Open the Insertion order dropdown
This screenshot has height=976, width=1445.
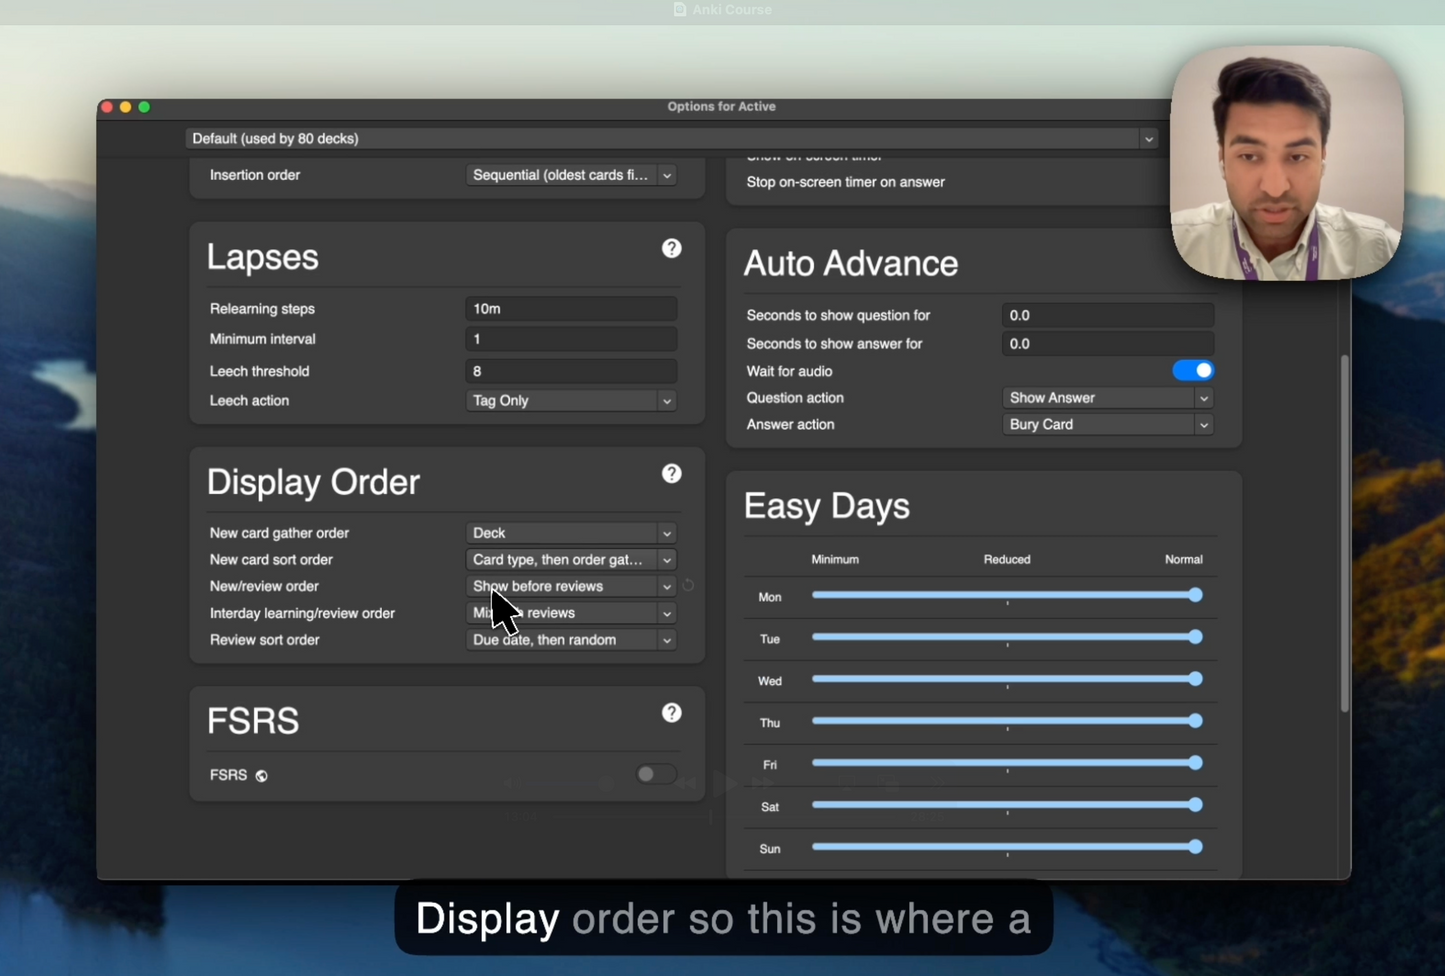[570, 175]
